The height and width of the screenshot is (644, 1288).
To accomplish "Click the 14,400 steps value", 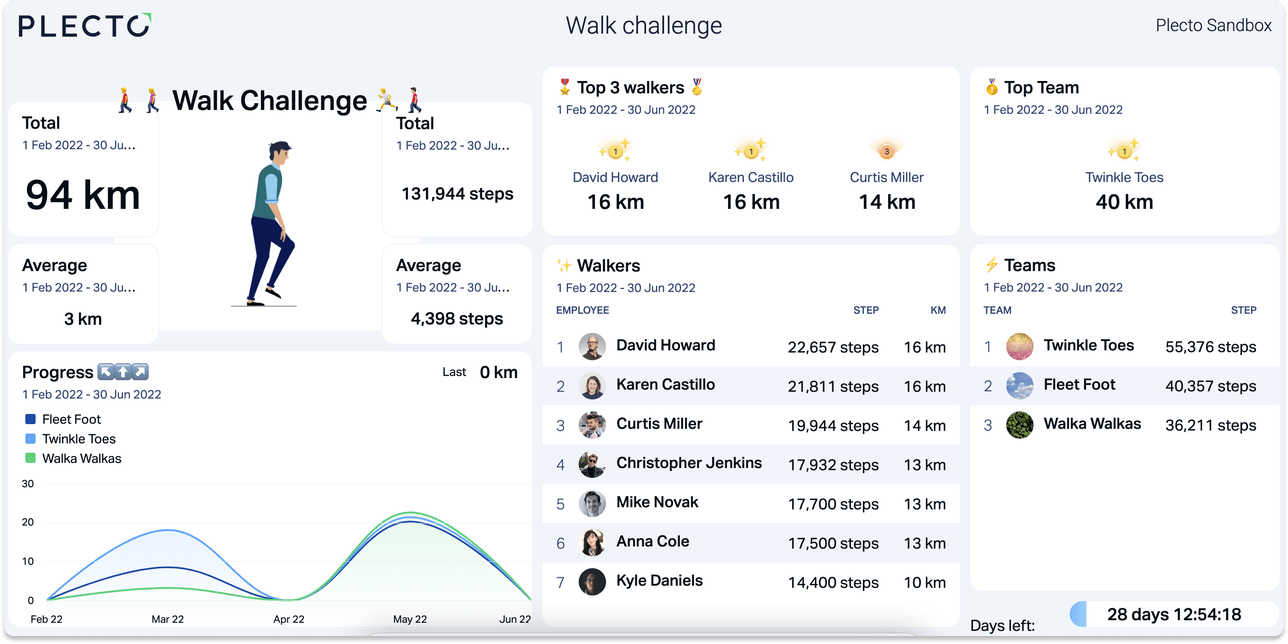I will 833,583.
